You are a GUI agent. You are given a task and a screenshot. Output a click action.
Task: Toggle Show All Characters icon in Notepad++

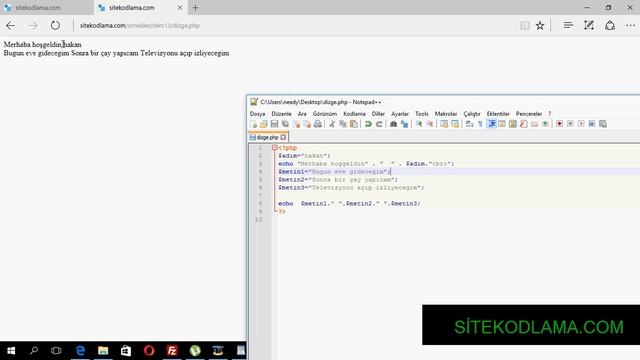point(480,124)
